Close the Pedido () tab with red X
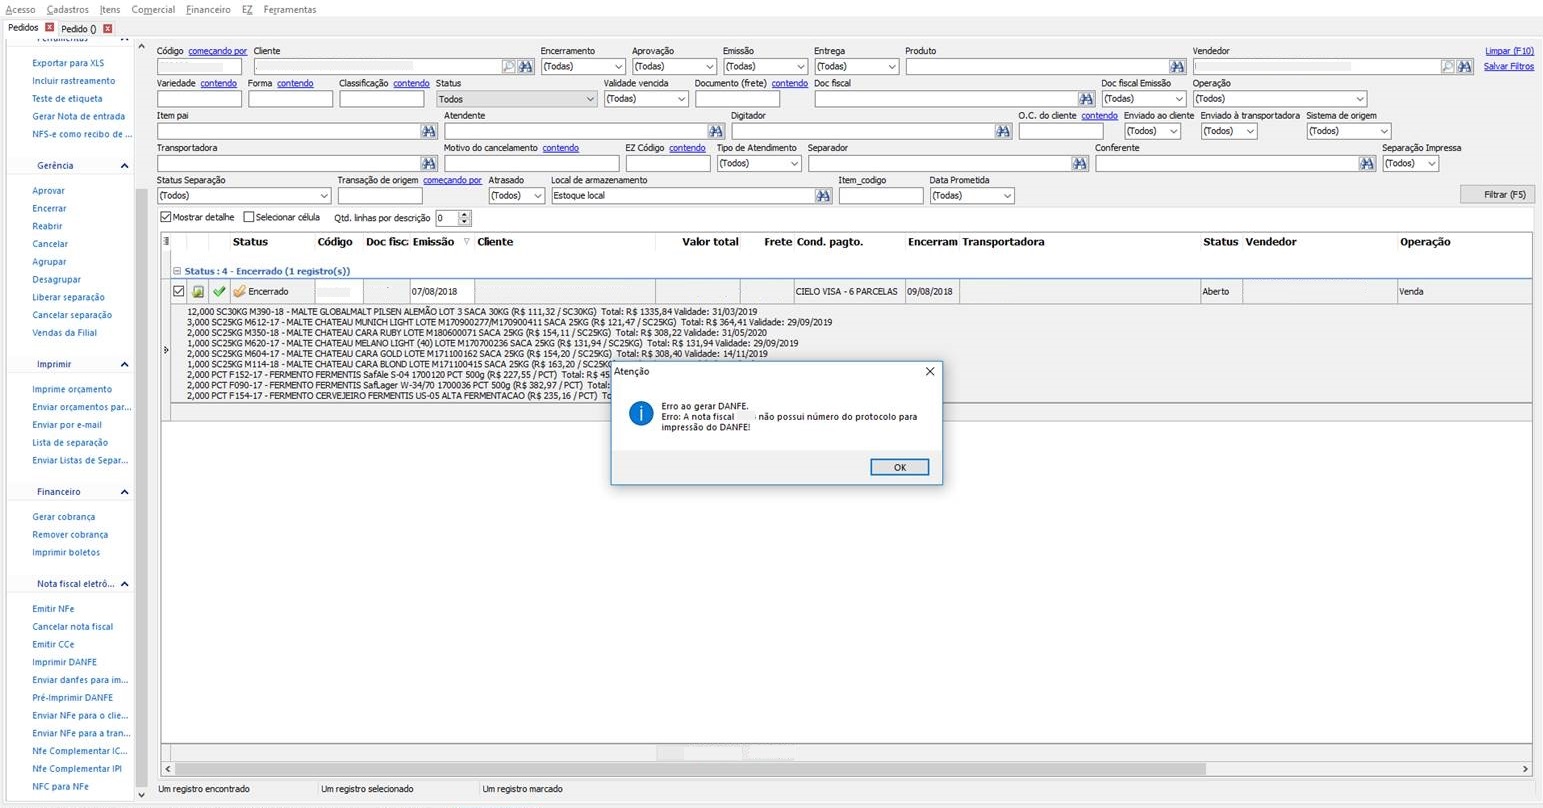The height and width of the screenshot is (808, 1543). pyautogui.click(x=108, y=28)
